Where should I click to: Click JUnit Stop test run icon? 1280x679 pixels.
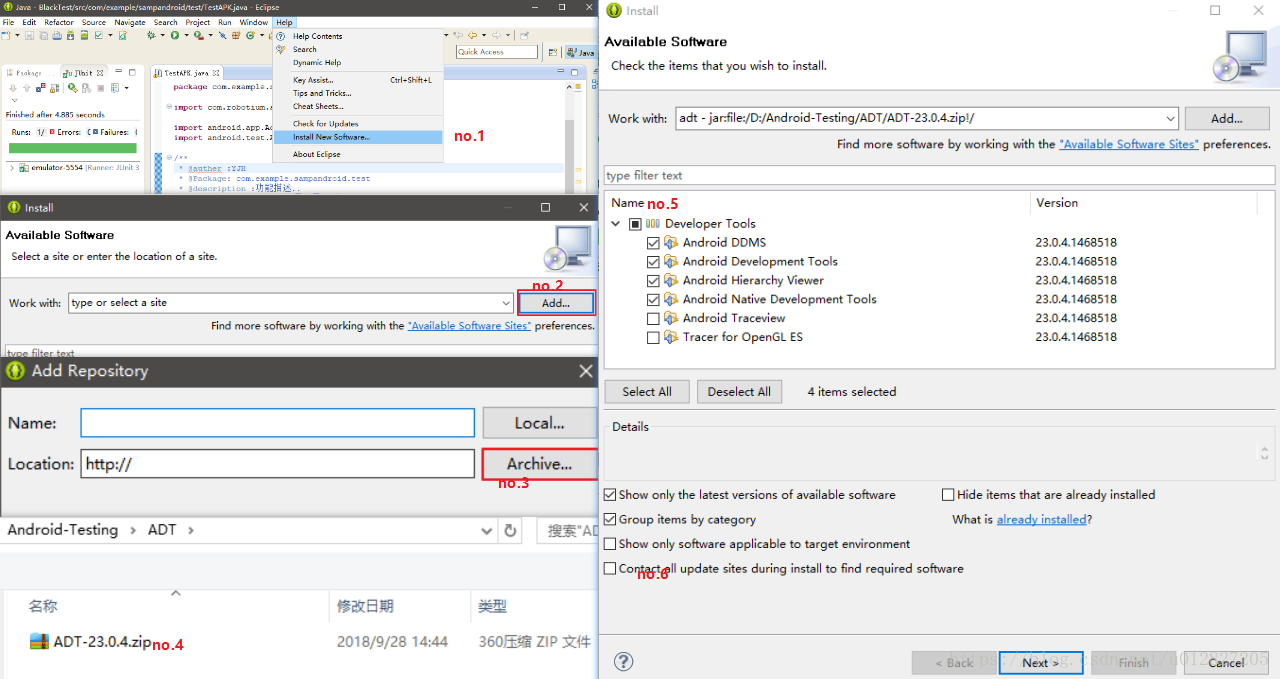pos(101,88)
